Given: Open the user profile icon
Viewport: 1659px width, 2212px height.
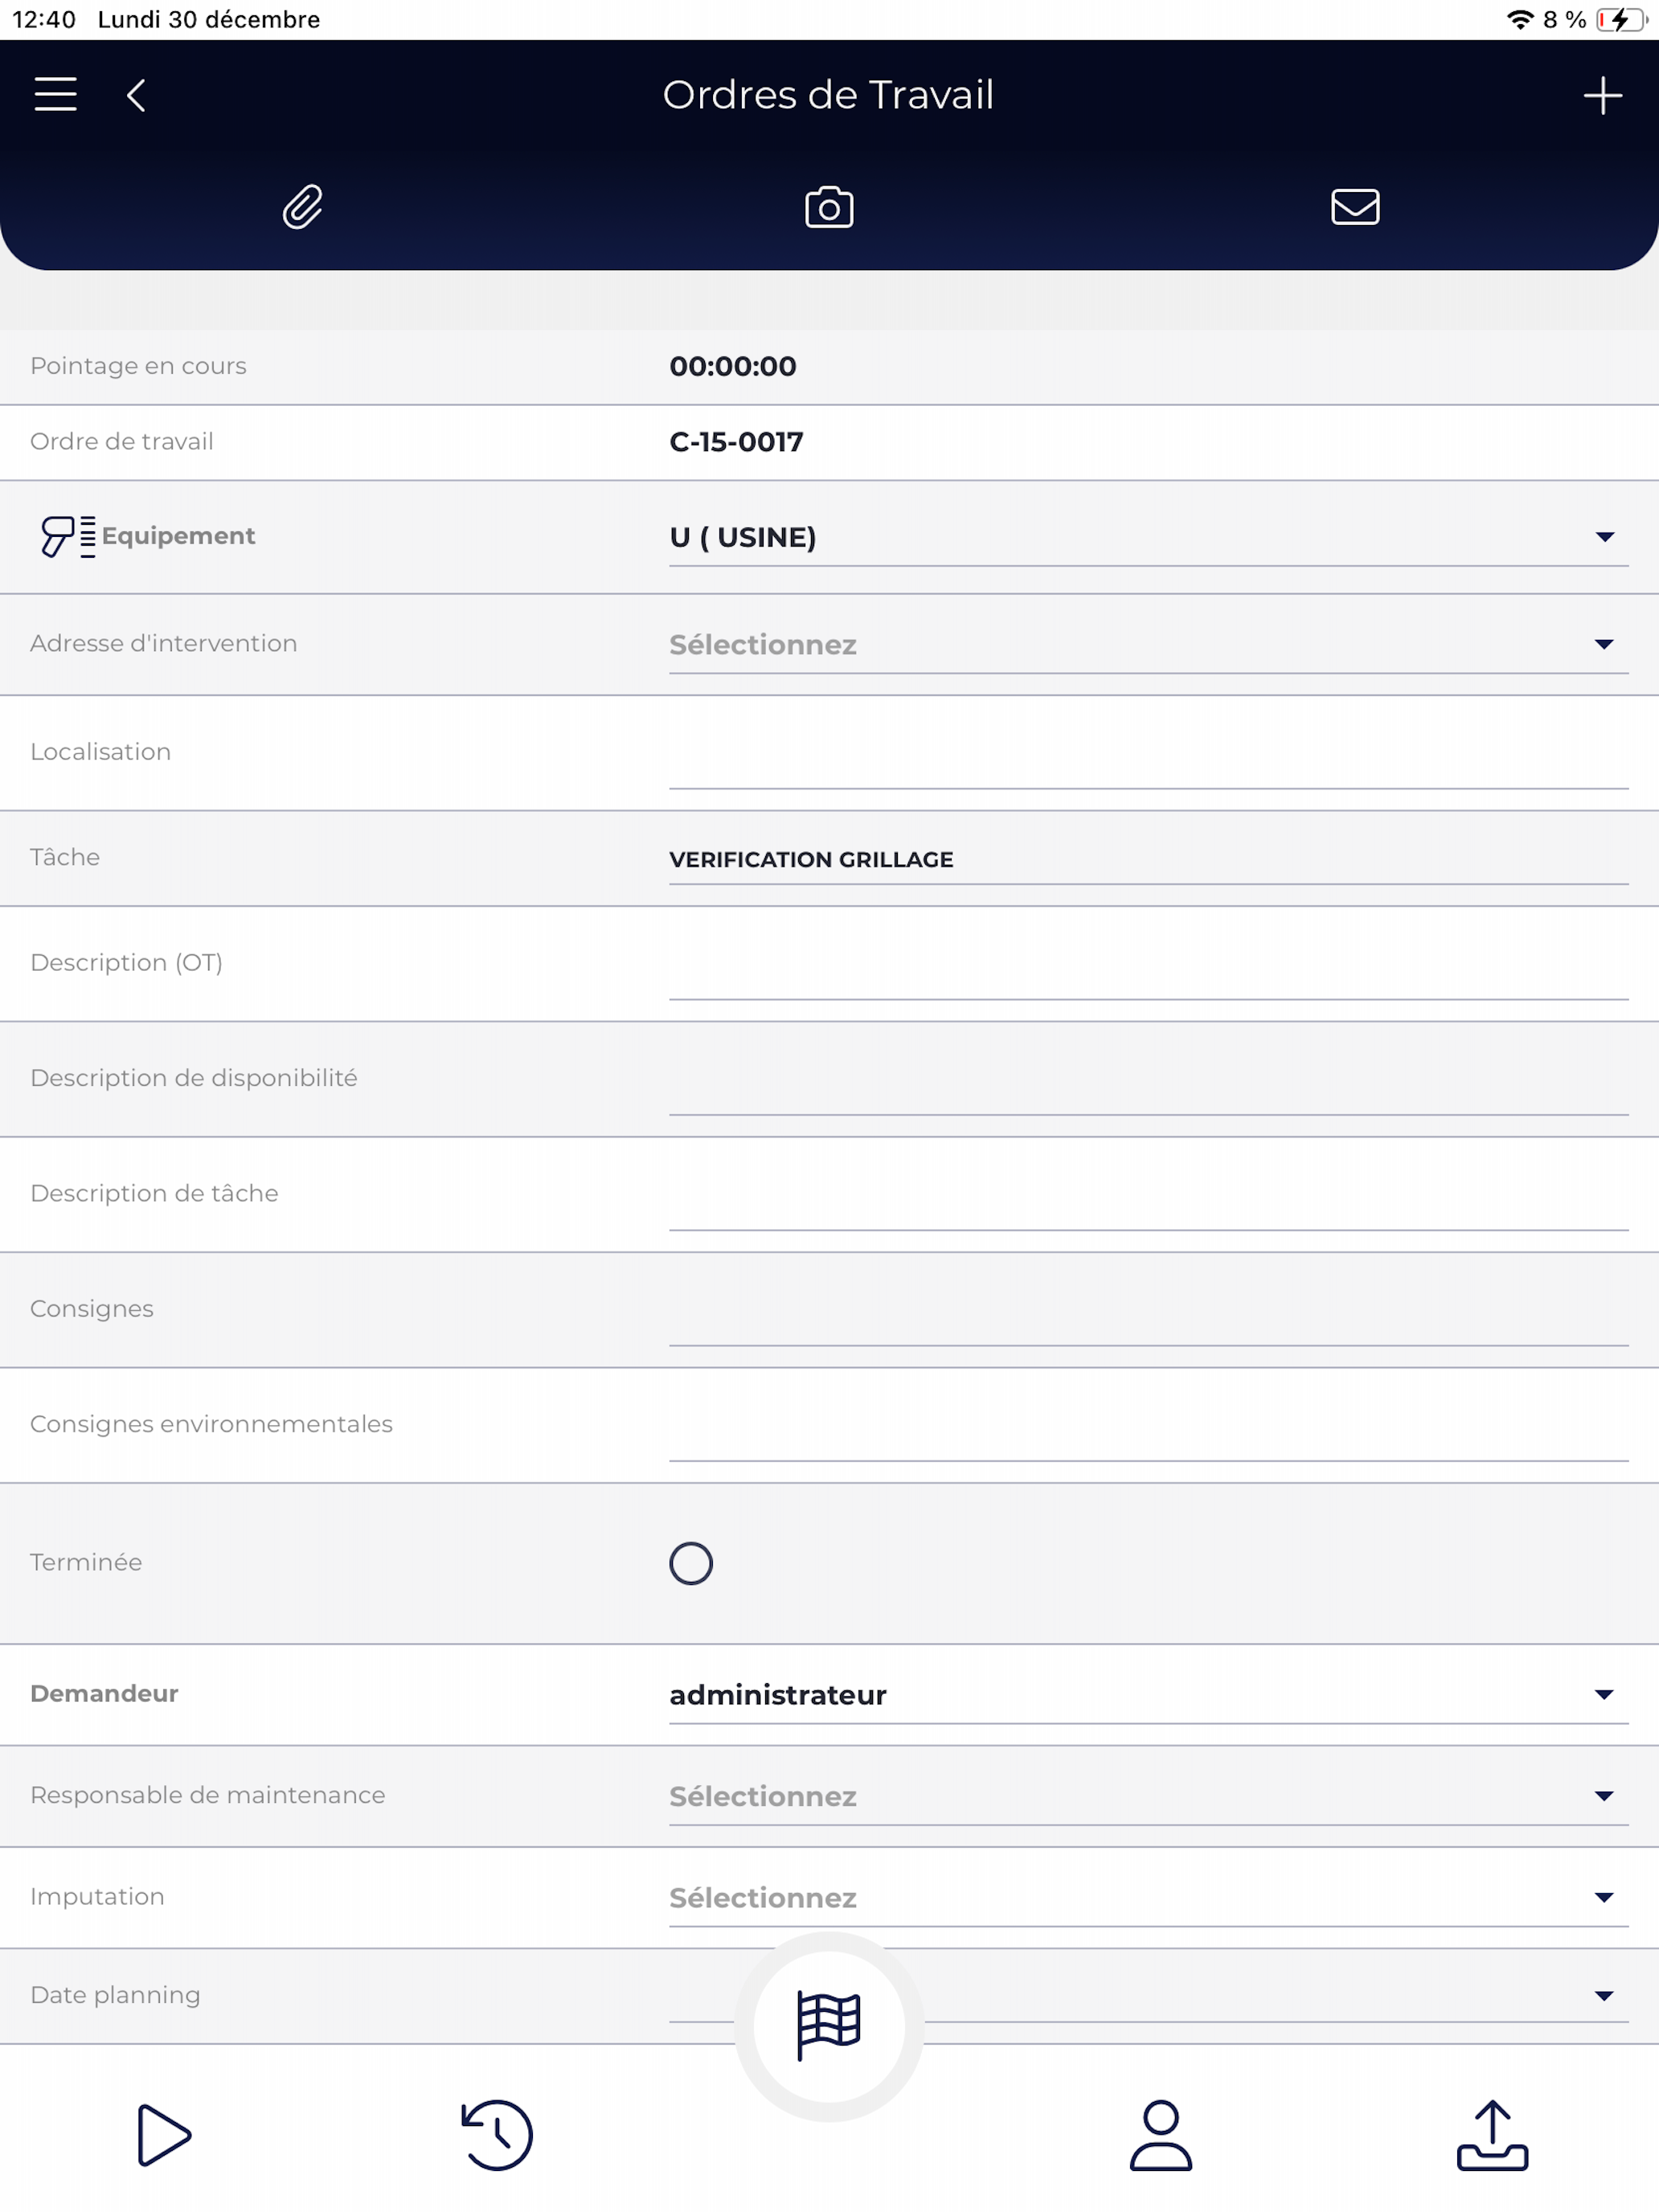Looking at the screenshot, I should click(1161, 2135).
